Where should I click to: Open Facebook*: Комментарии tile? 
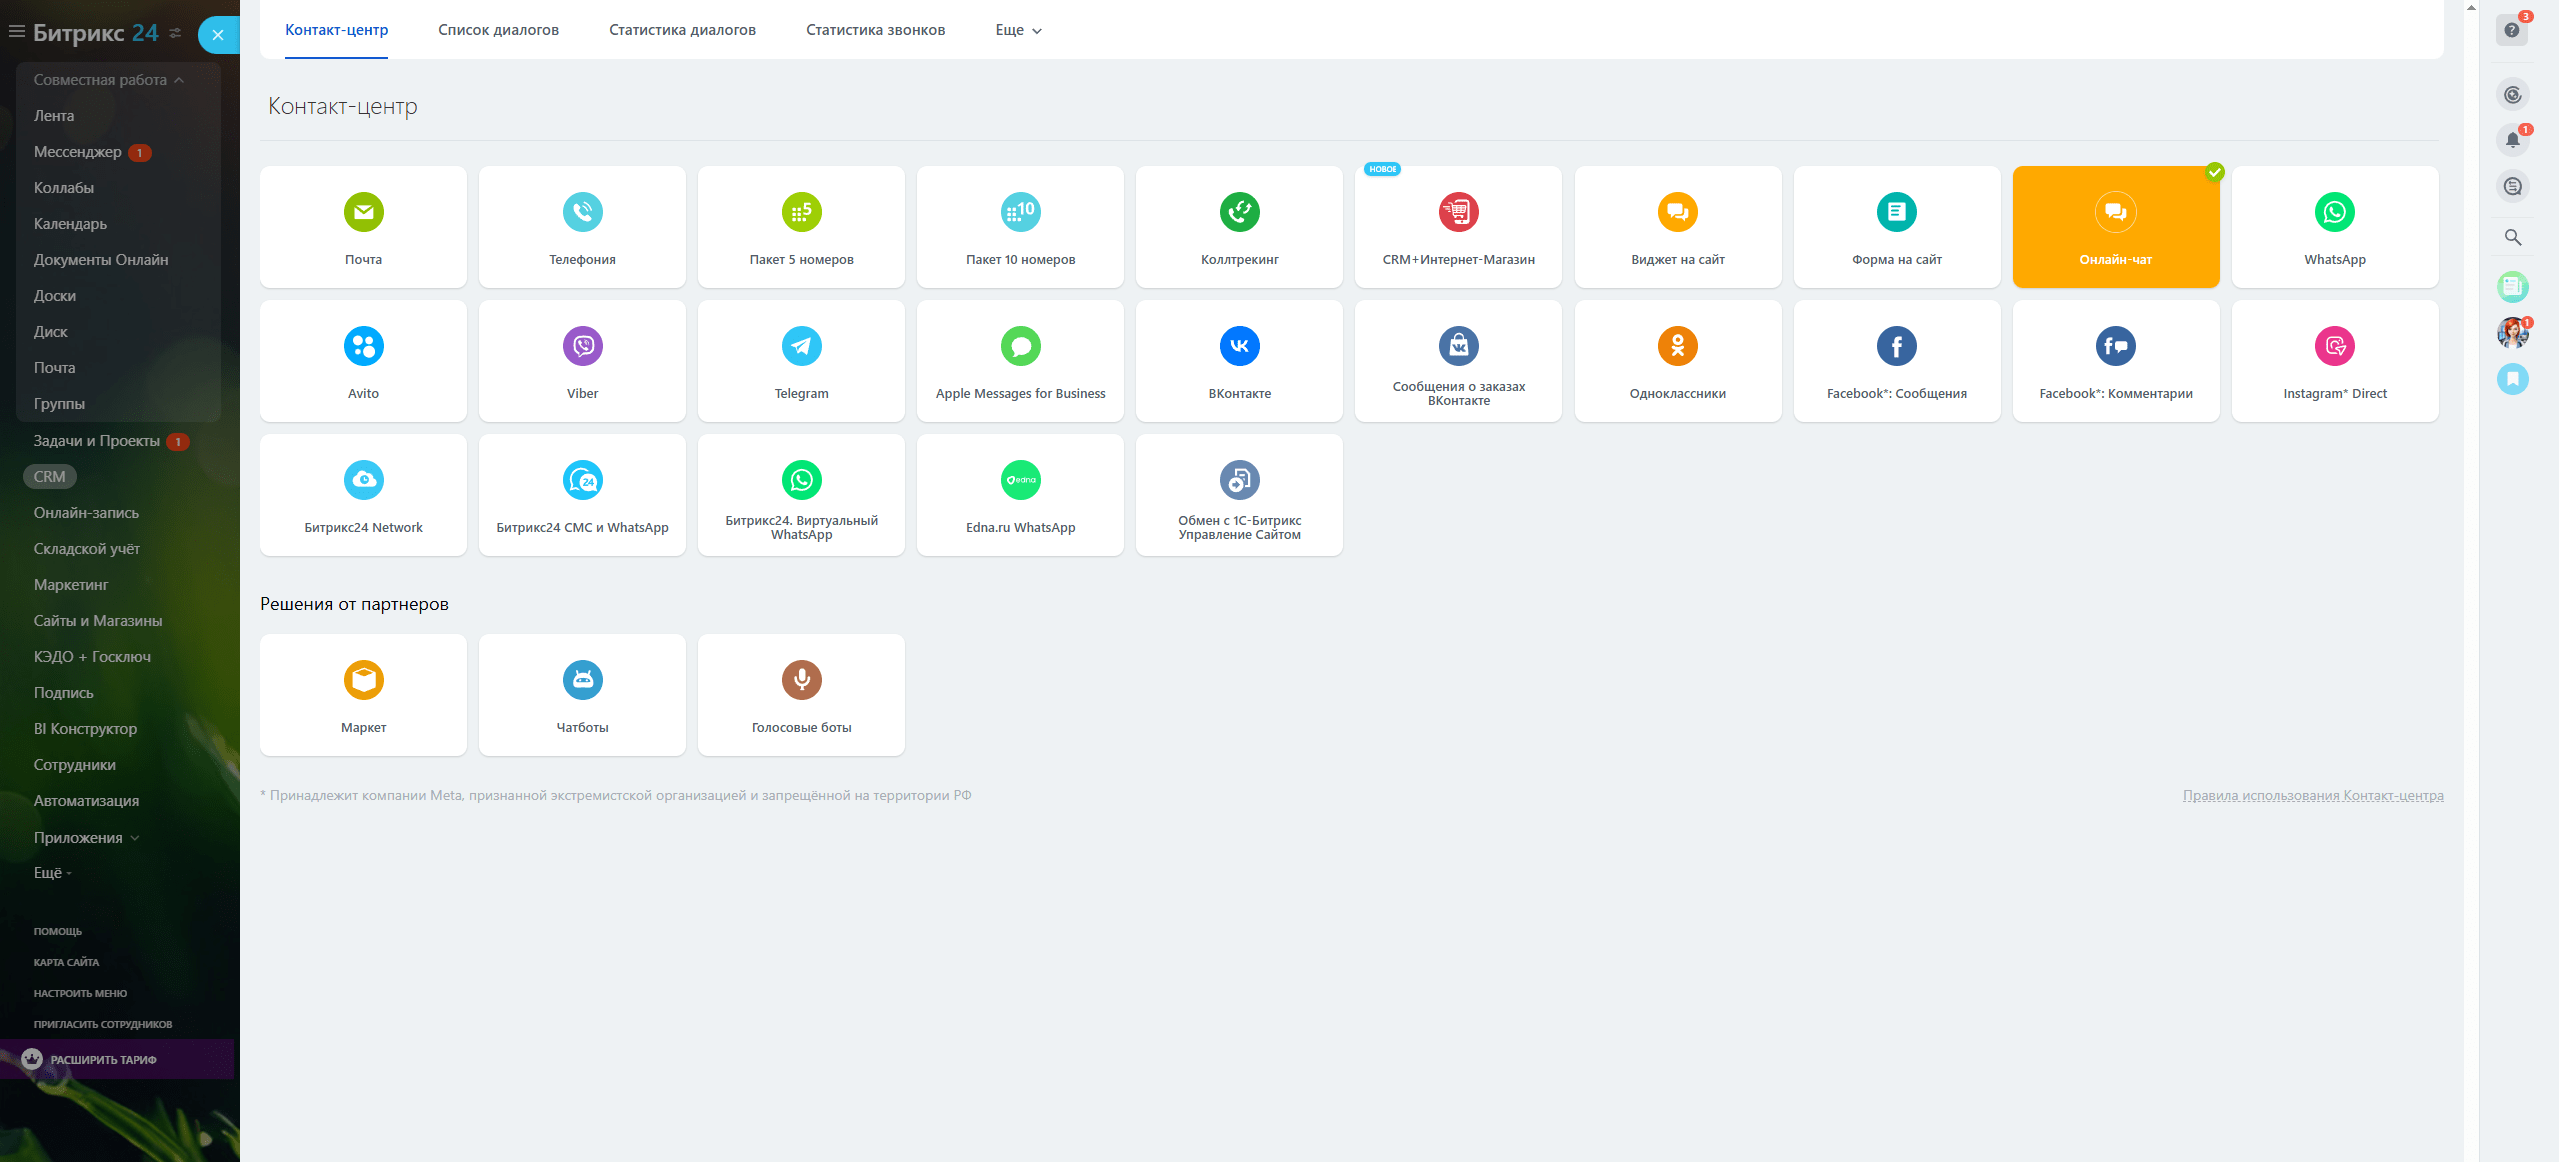(2116, 361)
